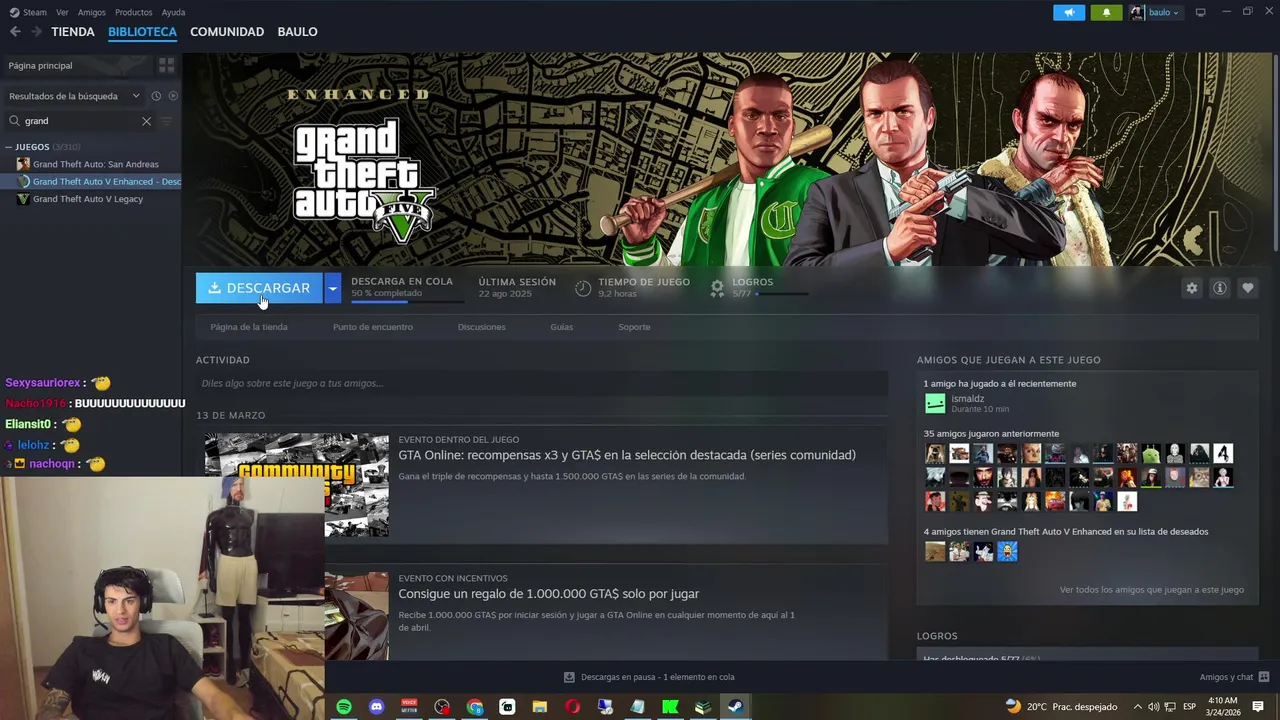The width and height of the screenshot is (1280, 720).
Task: Open the Productos menu
Action: (x=133, y=12)
